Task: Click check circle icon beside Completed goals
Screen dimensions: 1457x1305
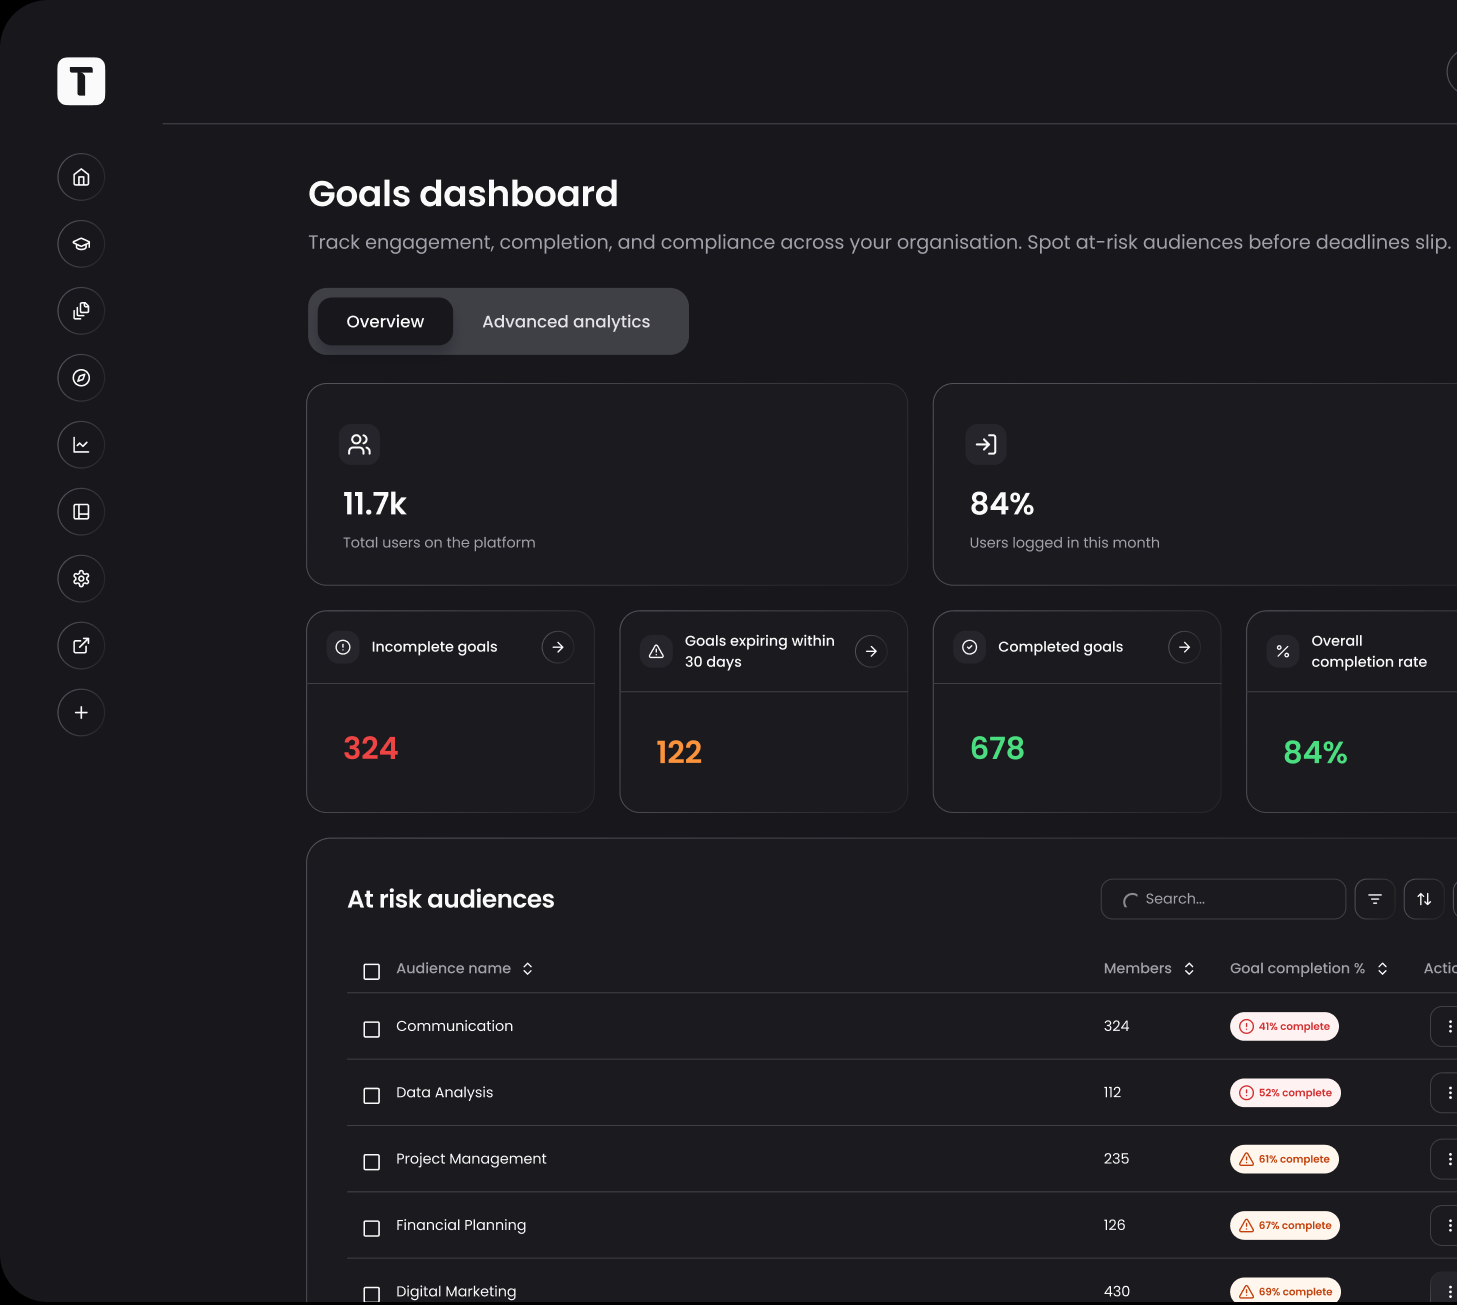Action: coord(970,647)
